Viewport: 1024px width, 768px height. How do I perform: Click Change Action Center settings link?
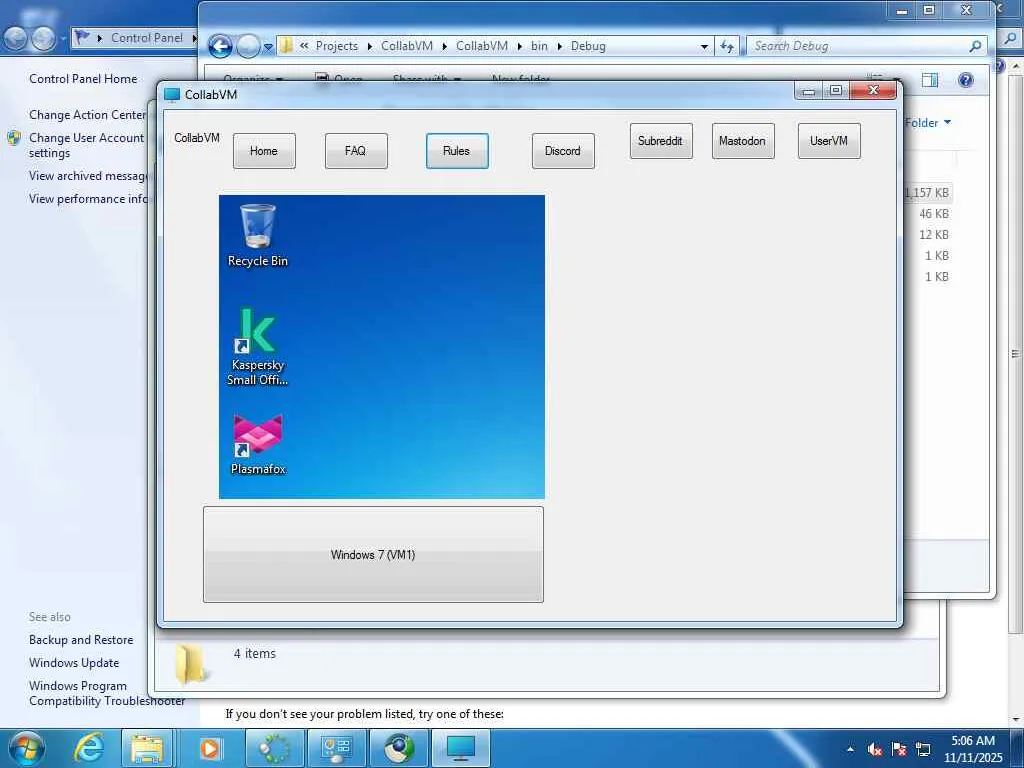88,114
